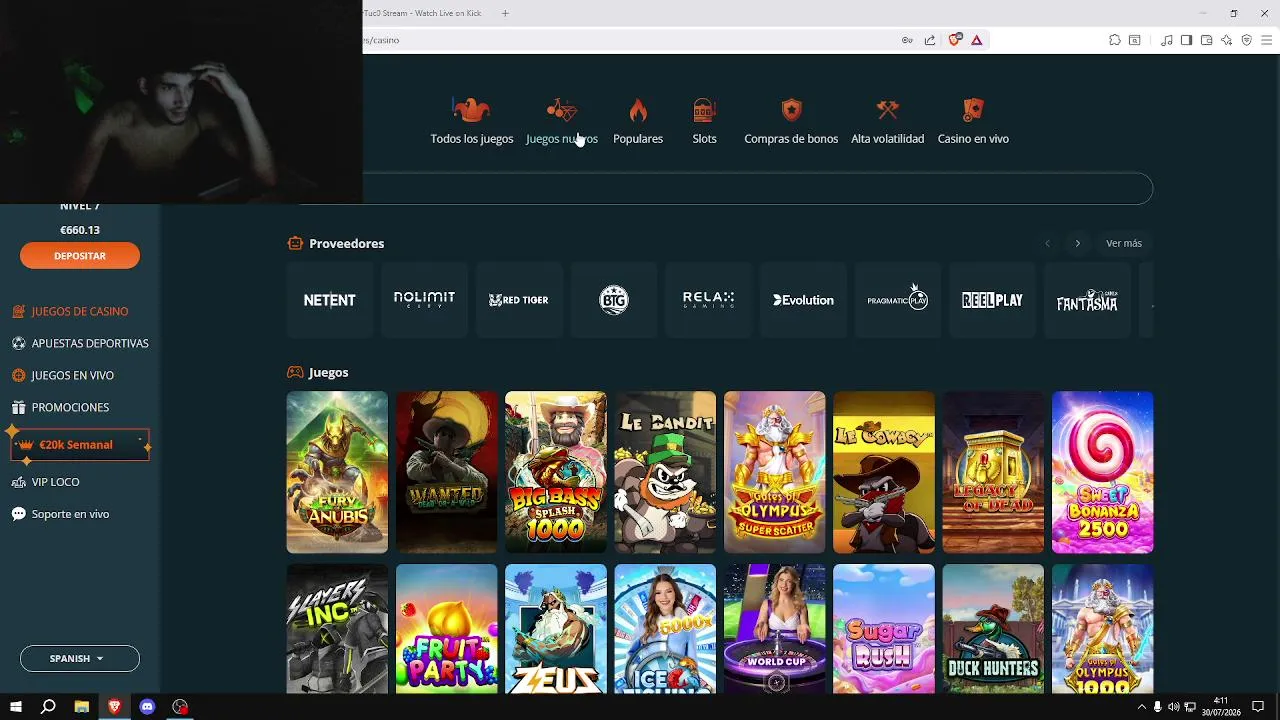Filter by Fantasma provider

[1087, 300]
